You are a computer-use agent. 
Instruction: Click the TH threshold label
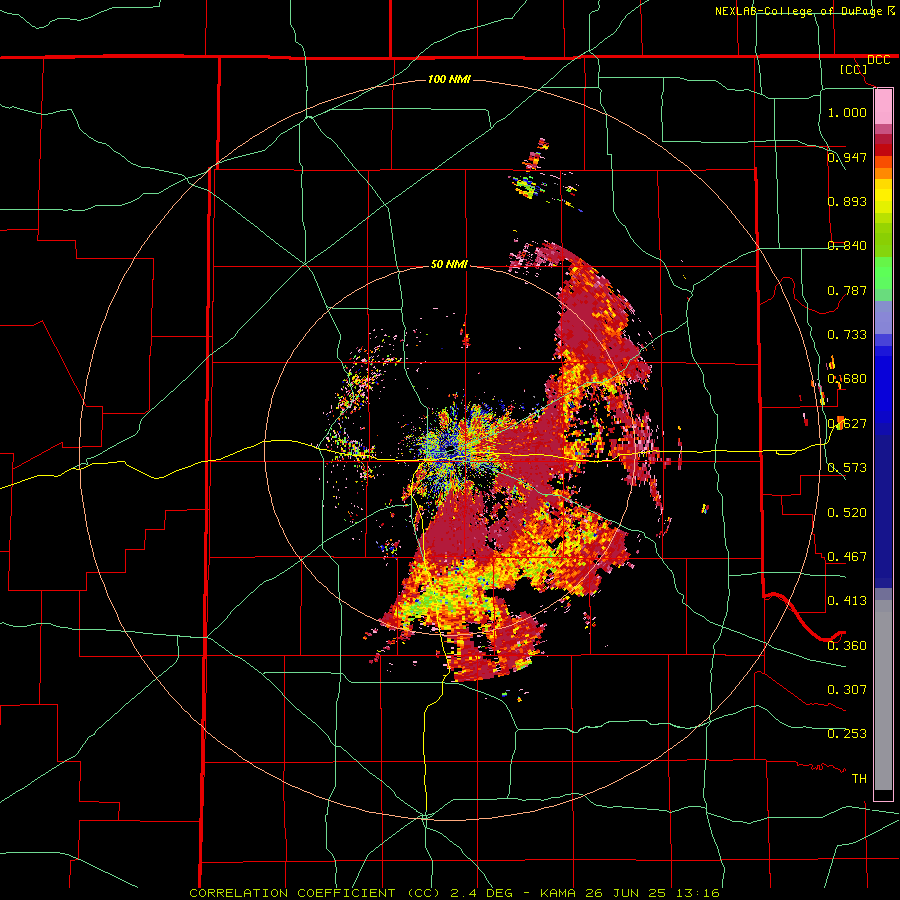[859, 778]
